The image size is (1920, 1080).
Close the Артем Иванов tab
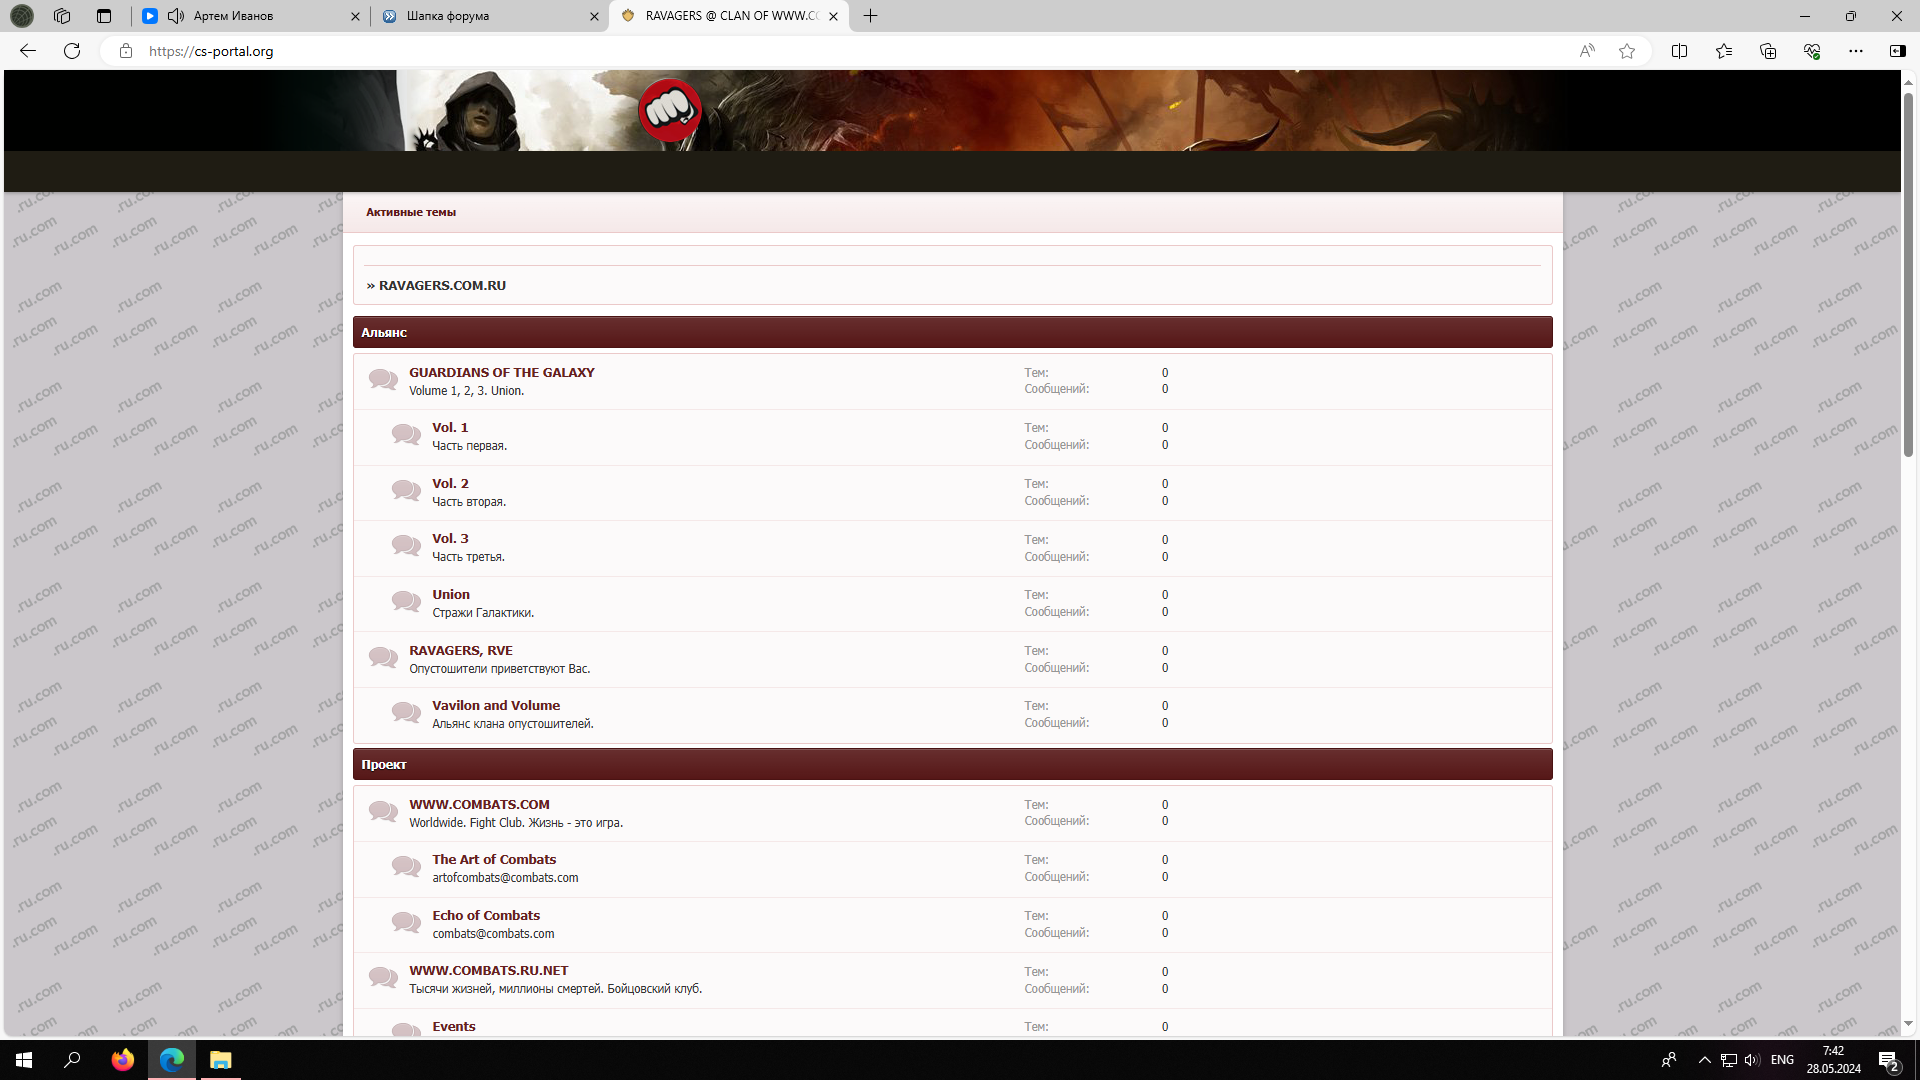[355, 16]
